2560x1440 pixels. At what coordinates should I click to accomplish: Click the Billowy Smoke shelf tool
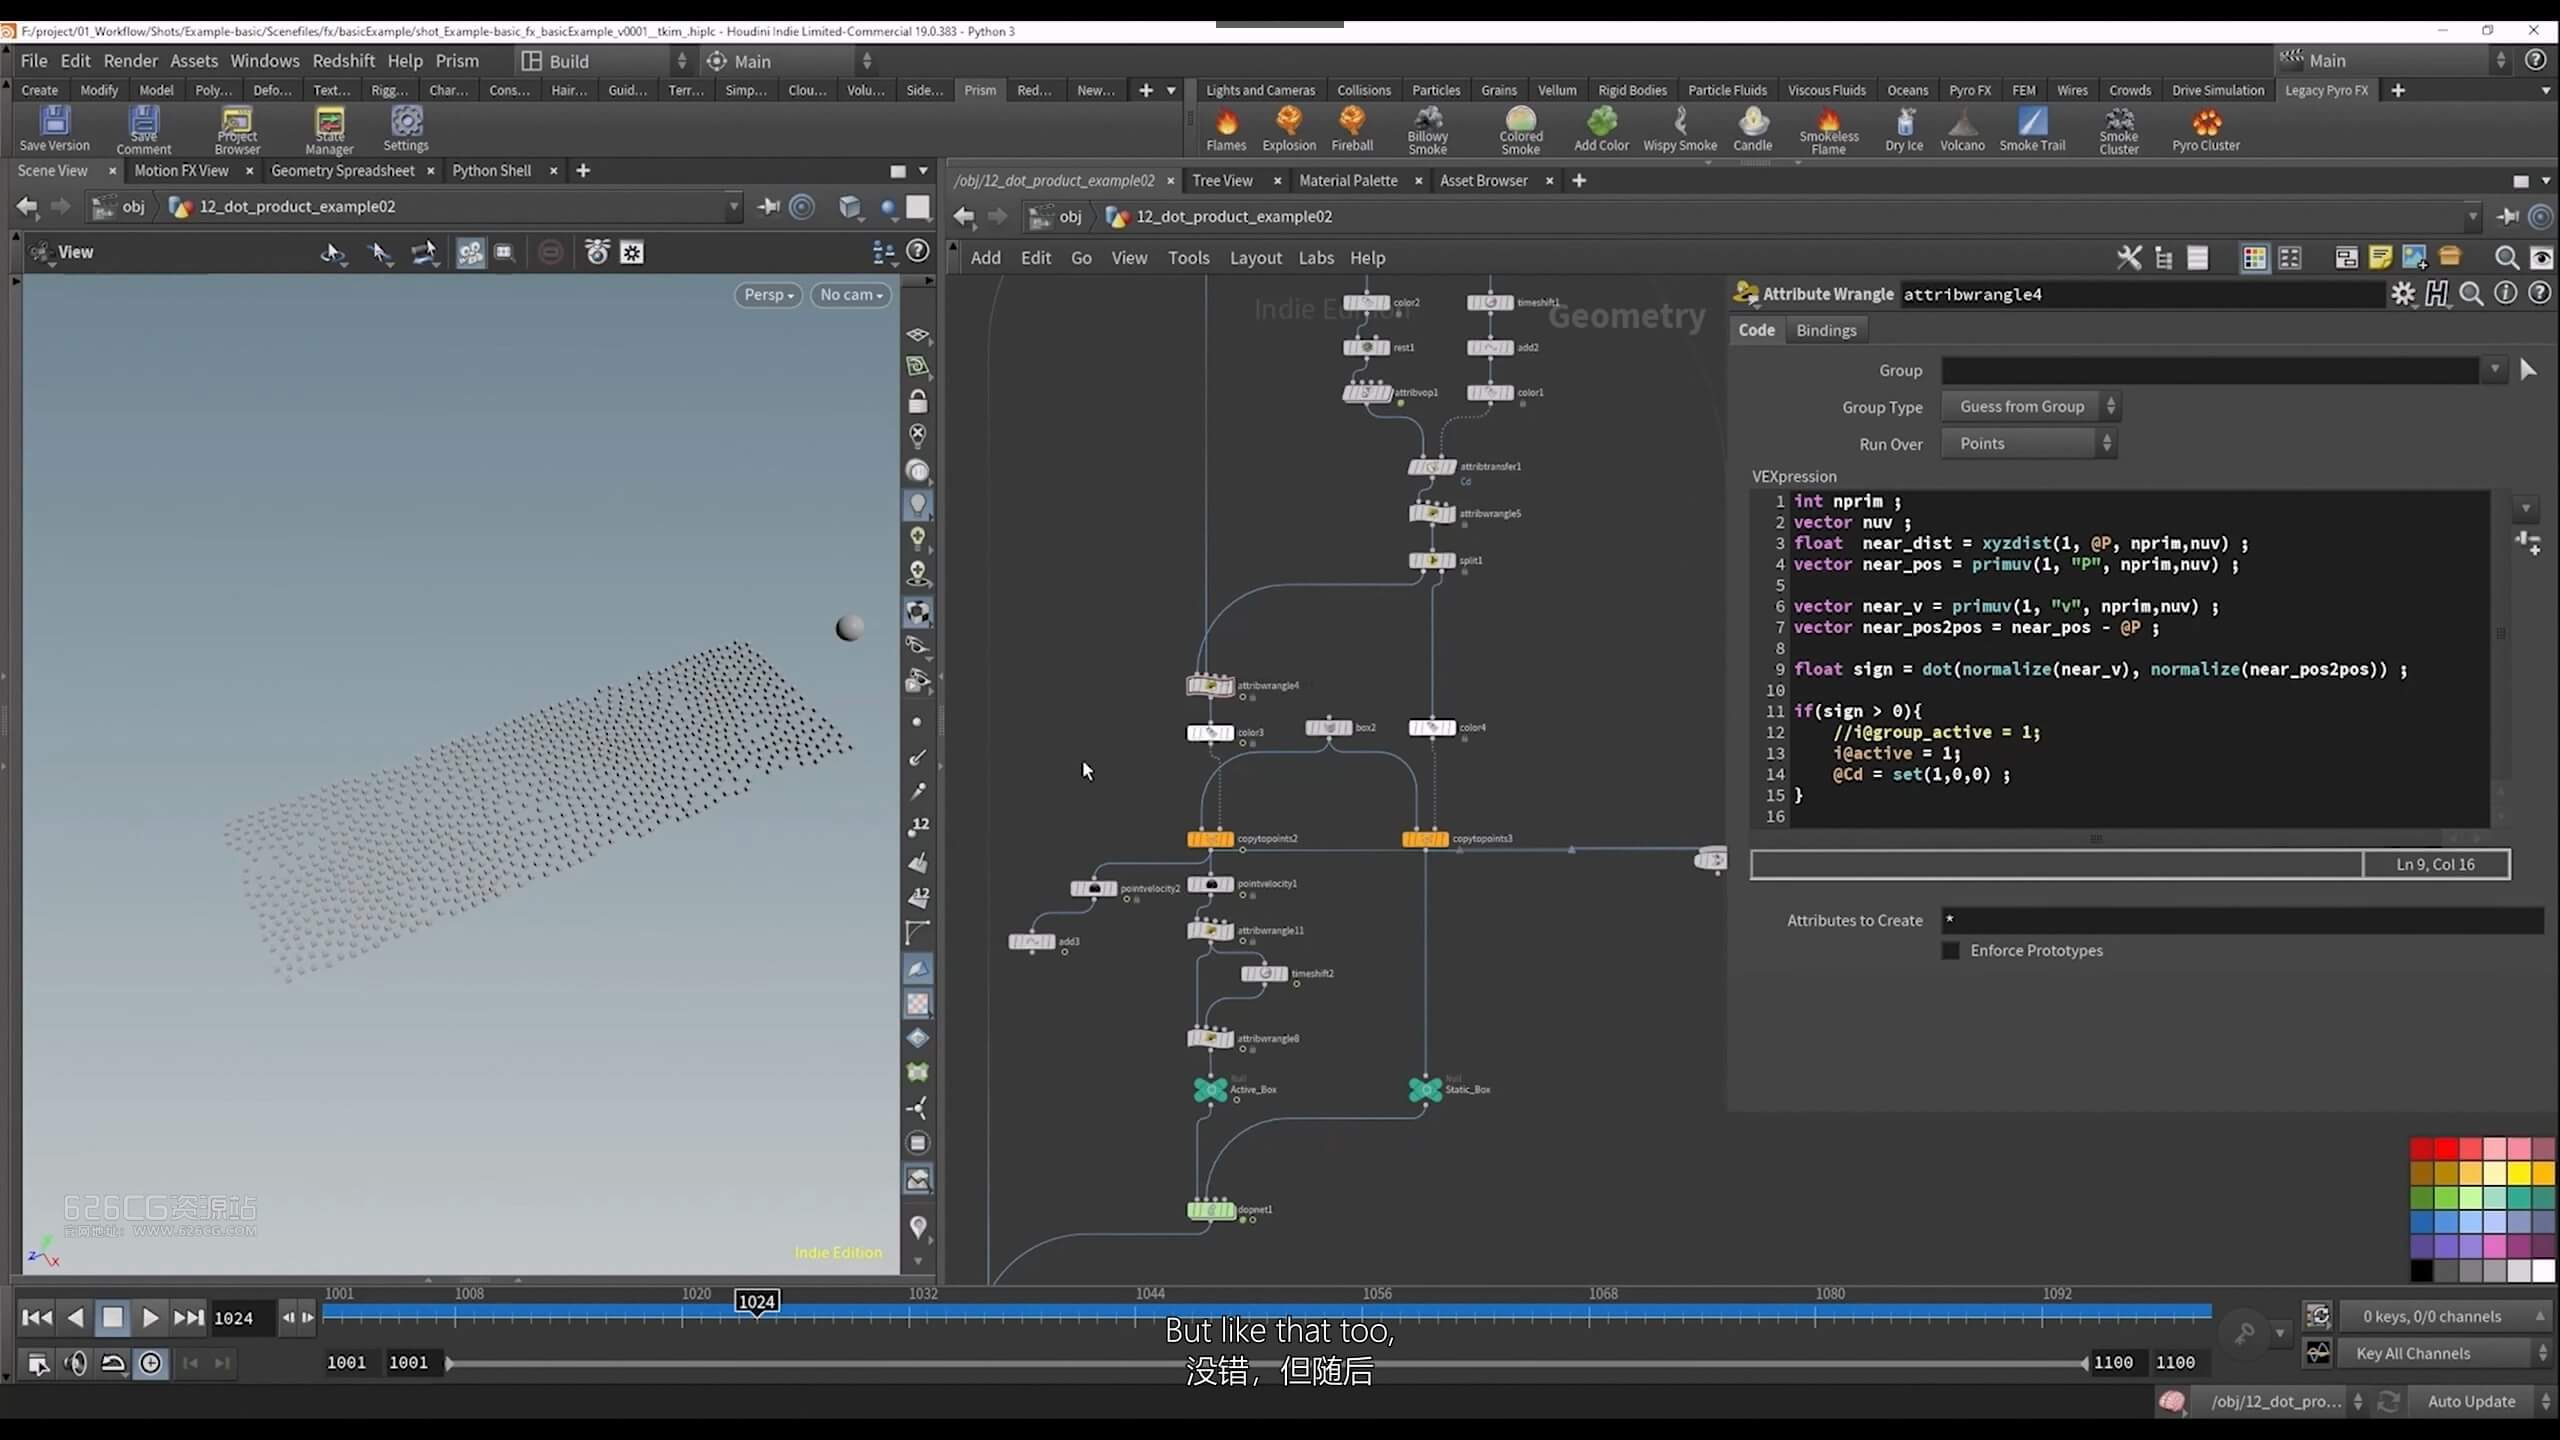1427,131
